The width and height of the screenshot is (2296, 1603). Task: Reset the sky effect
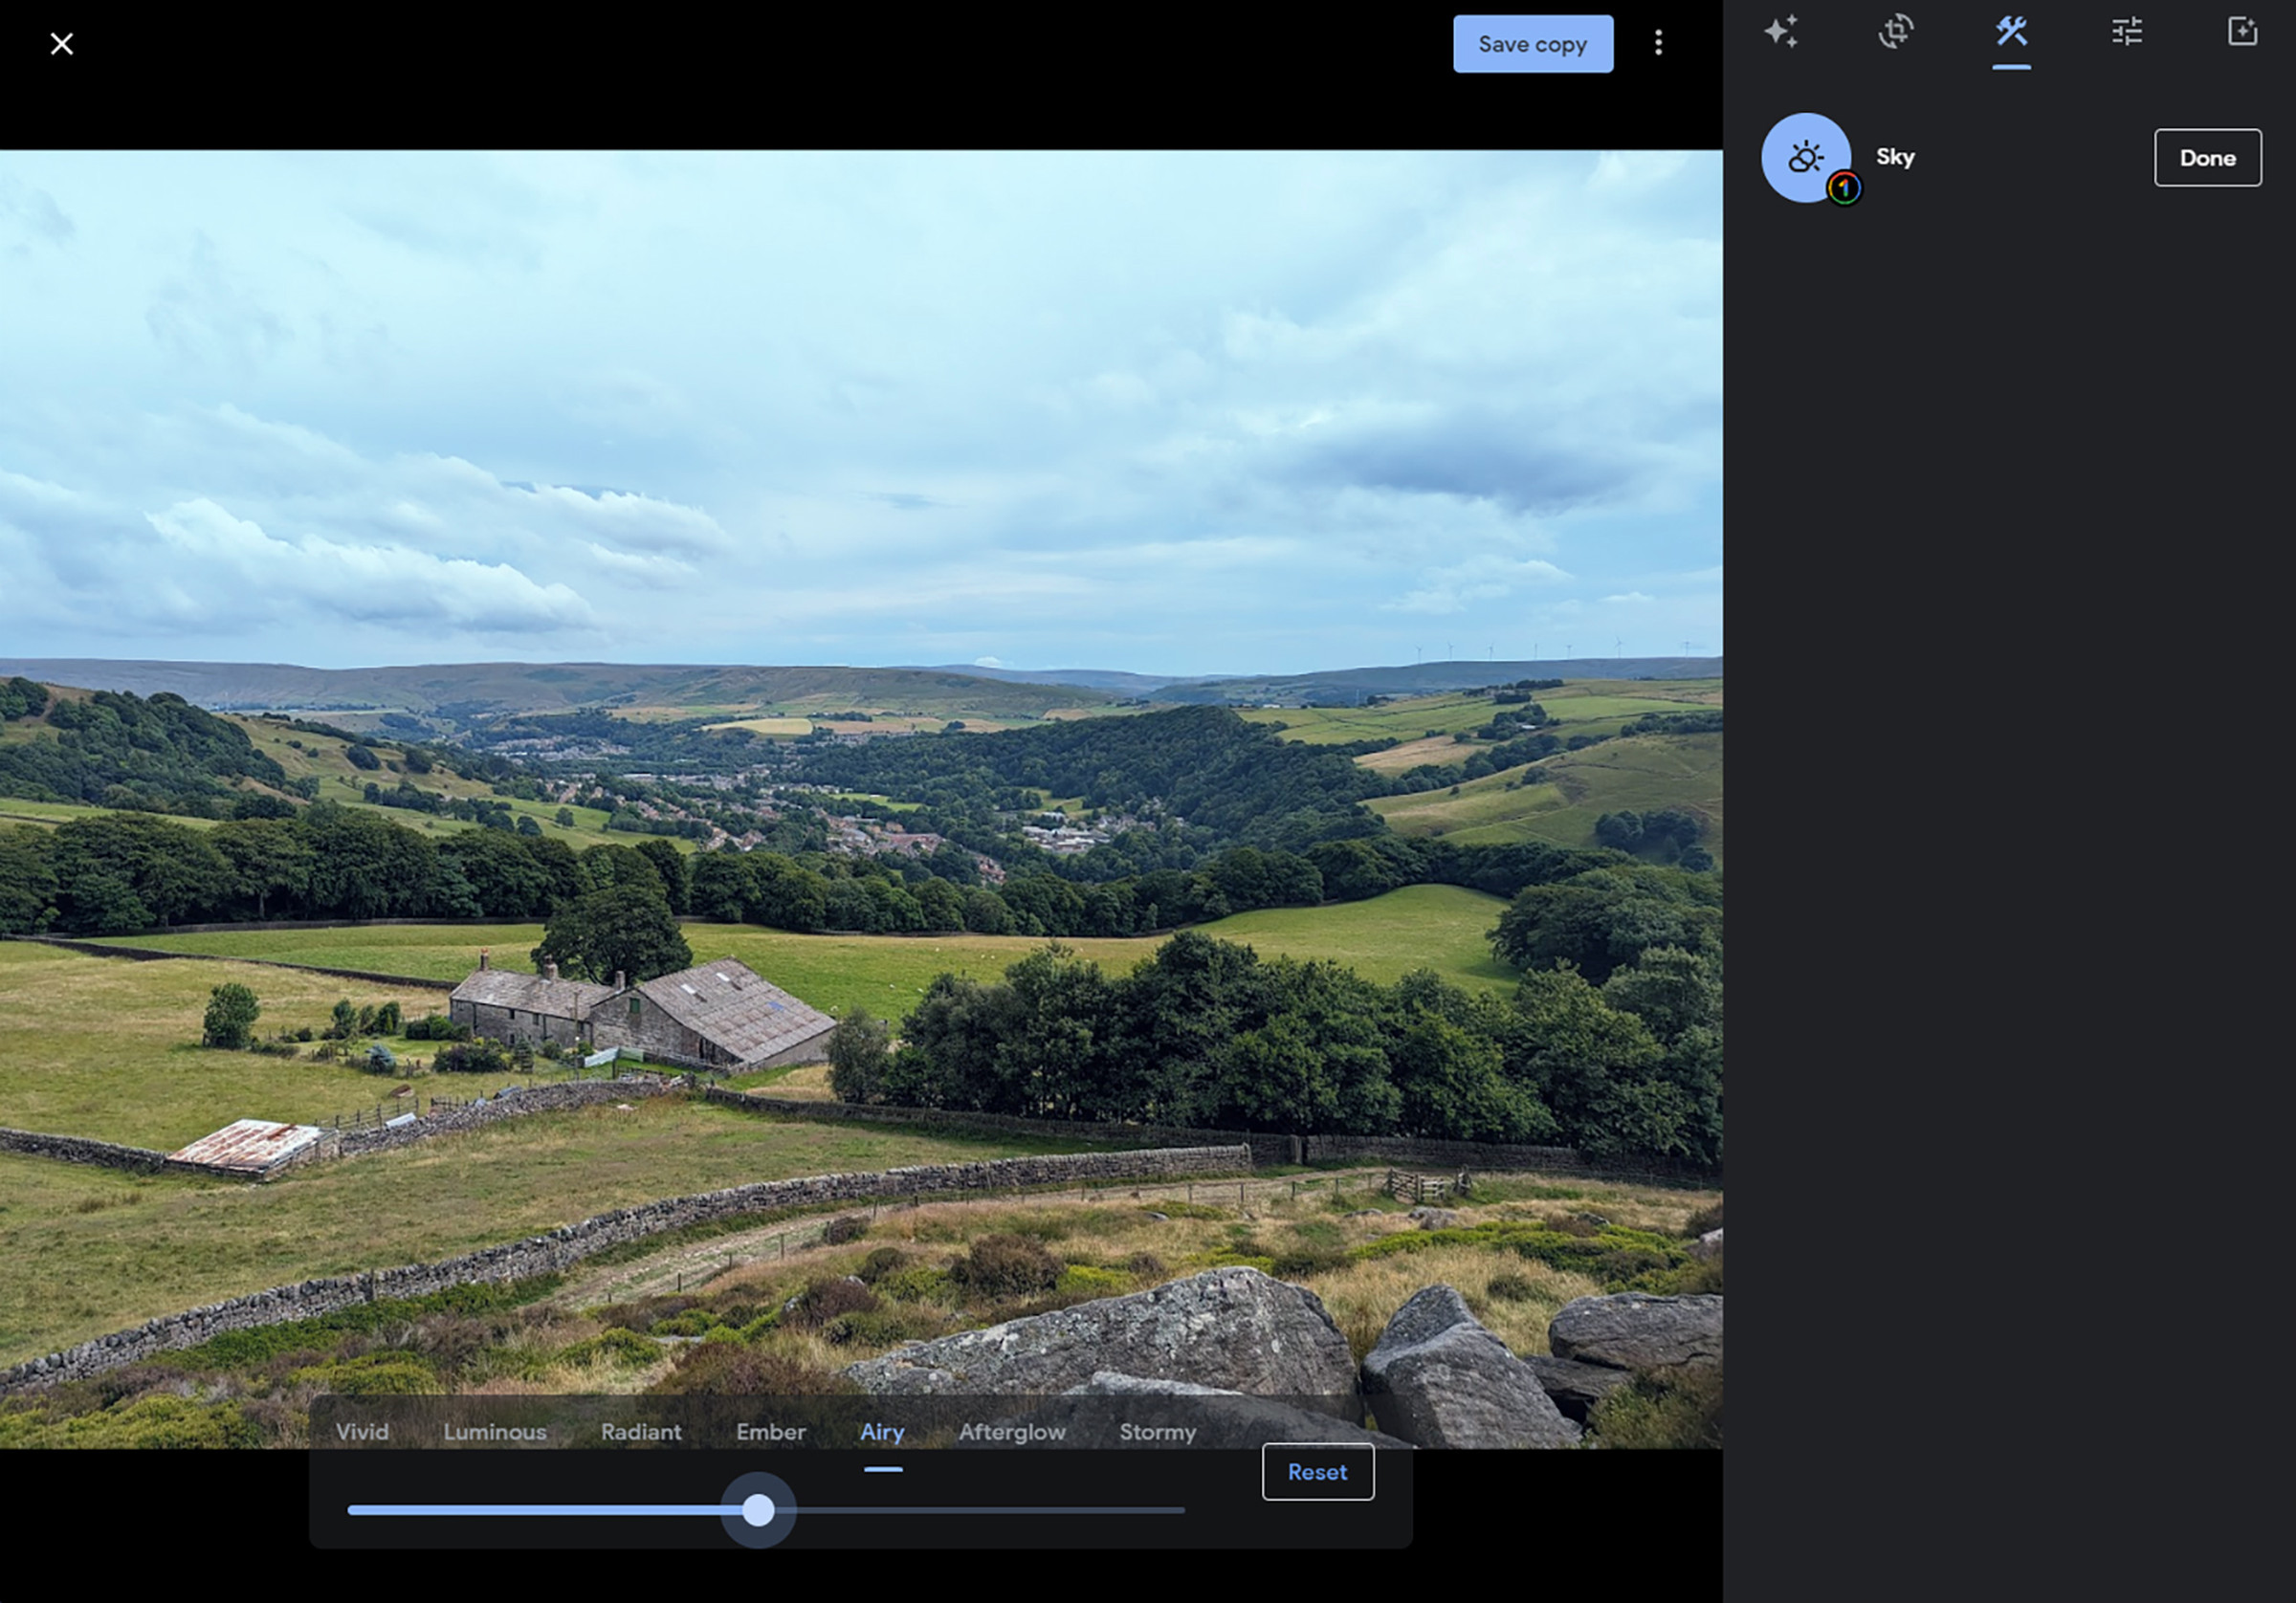point(1317,1472)
